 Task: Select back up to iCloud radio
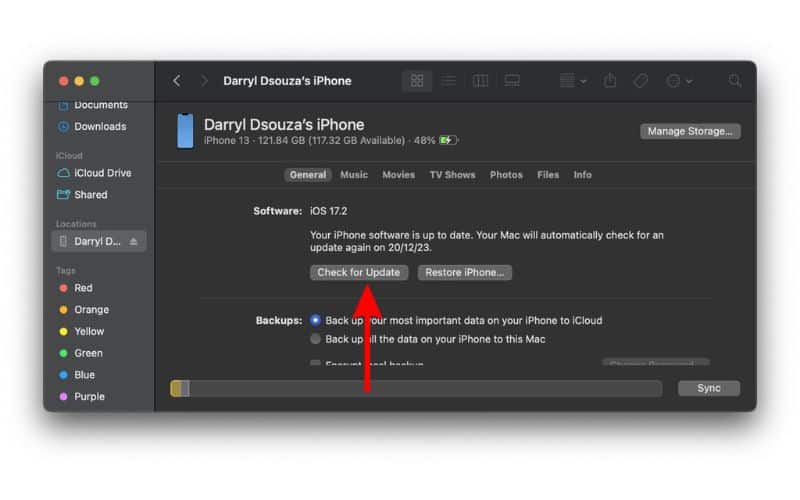point(315,320)
